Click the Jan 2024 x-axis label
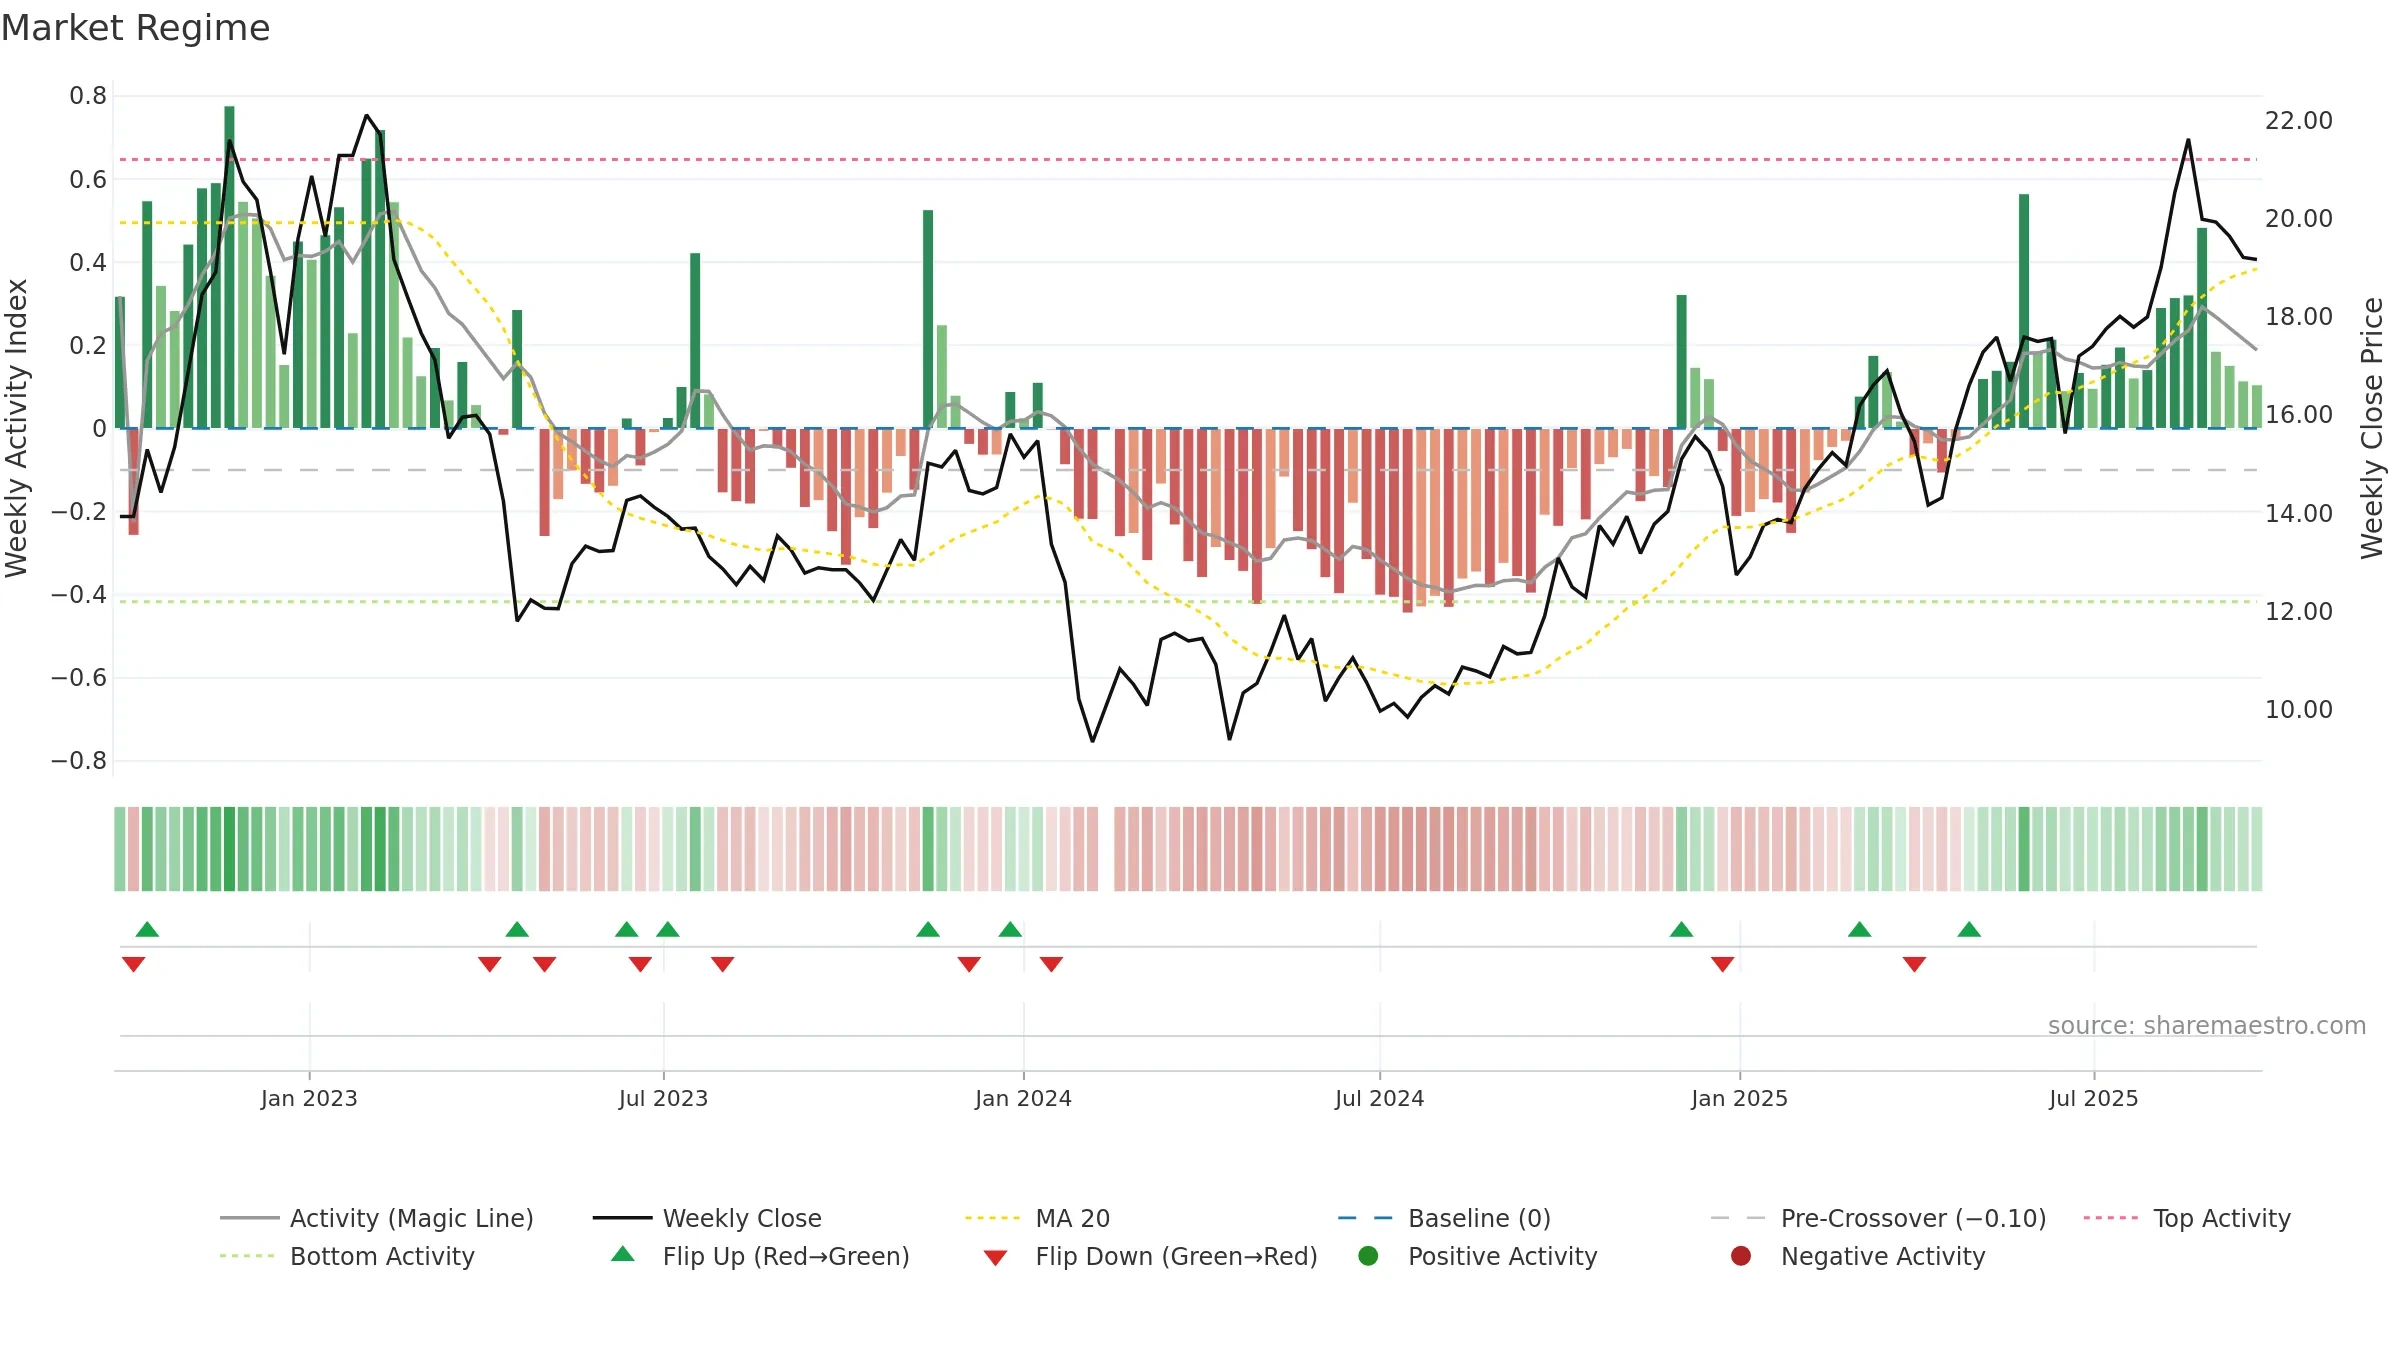2400x1350 pixels. (1023, 1098)
